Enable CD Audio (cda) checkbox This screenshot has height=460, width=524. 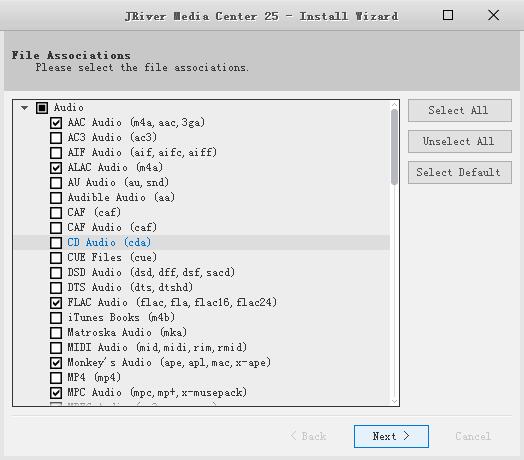pos(56,243)
